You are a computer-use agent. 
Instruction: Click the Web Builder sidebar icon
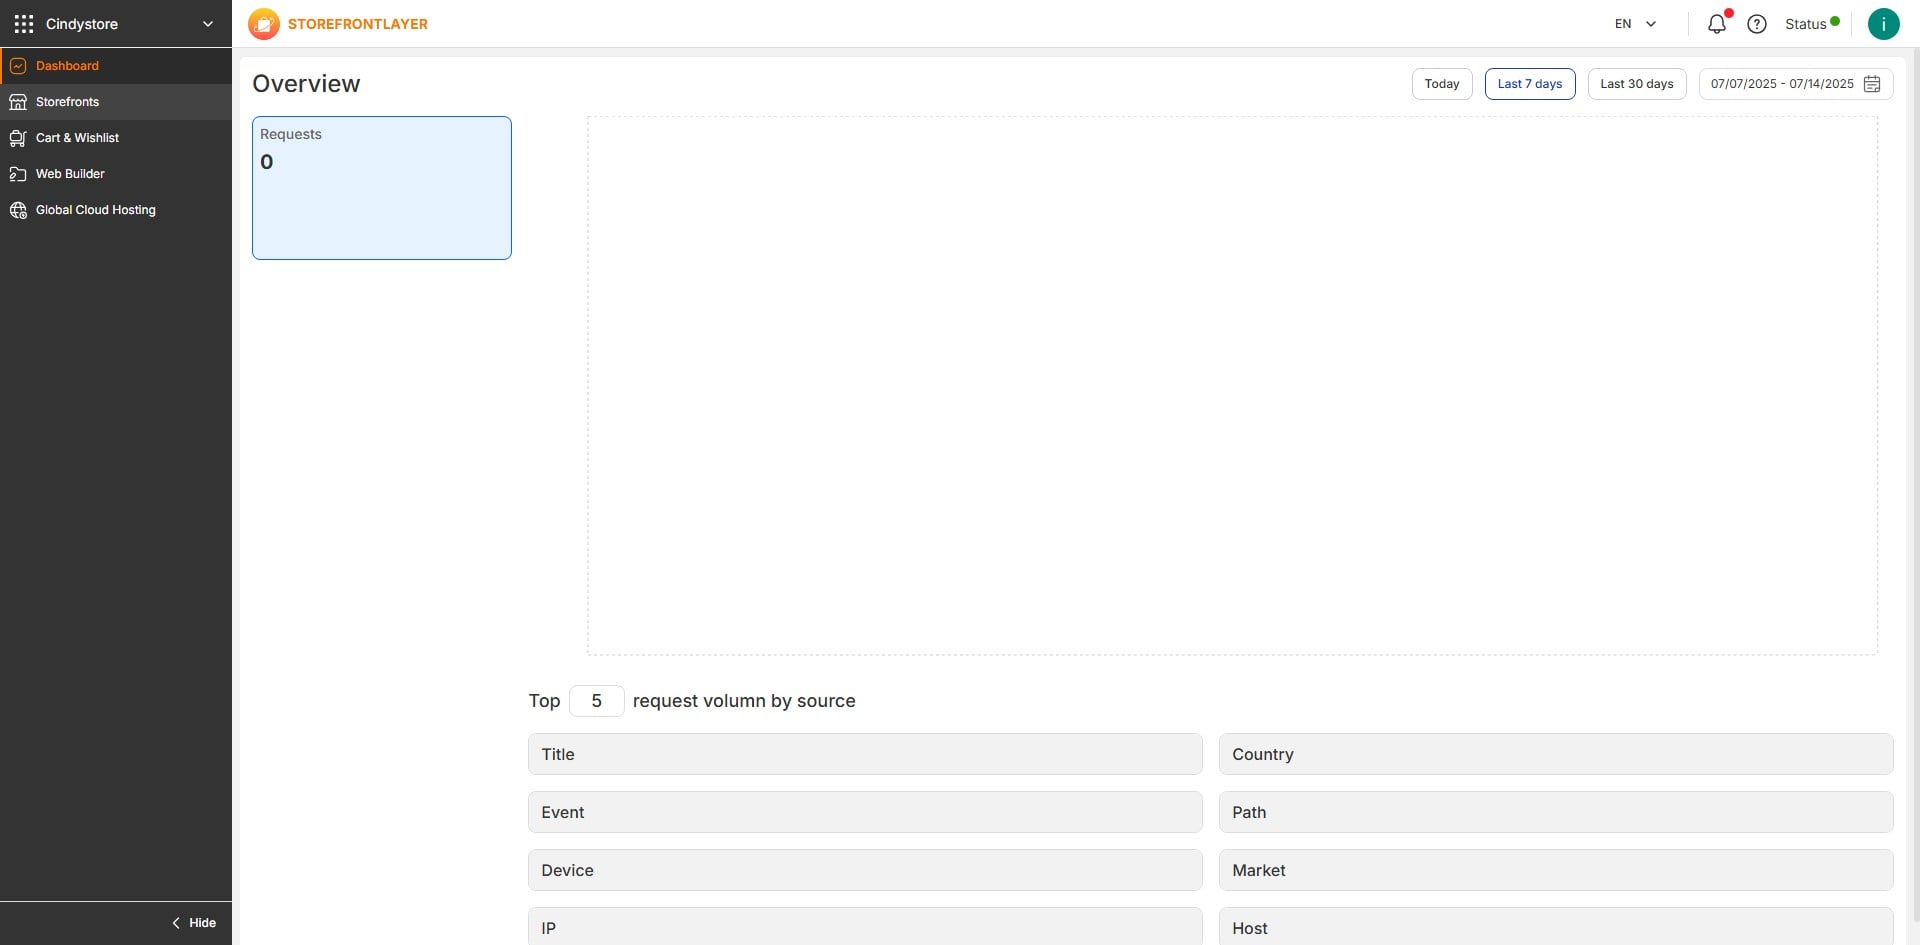pyautogui.click(x=18, y=174)
